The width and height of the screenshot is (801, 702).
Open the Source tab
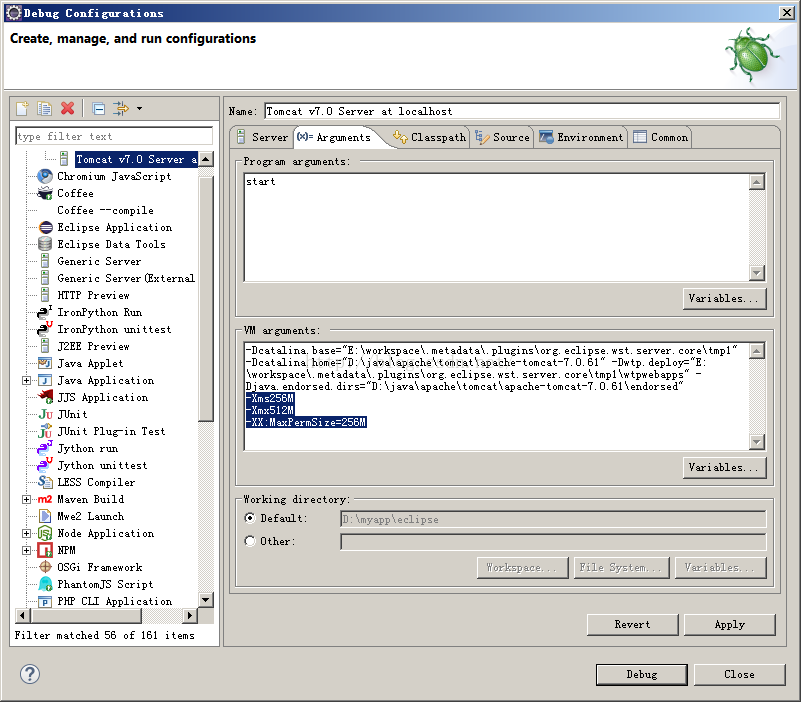(502, 137)
